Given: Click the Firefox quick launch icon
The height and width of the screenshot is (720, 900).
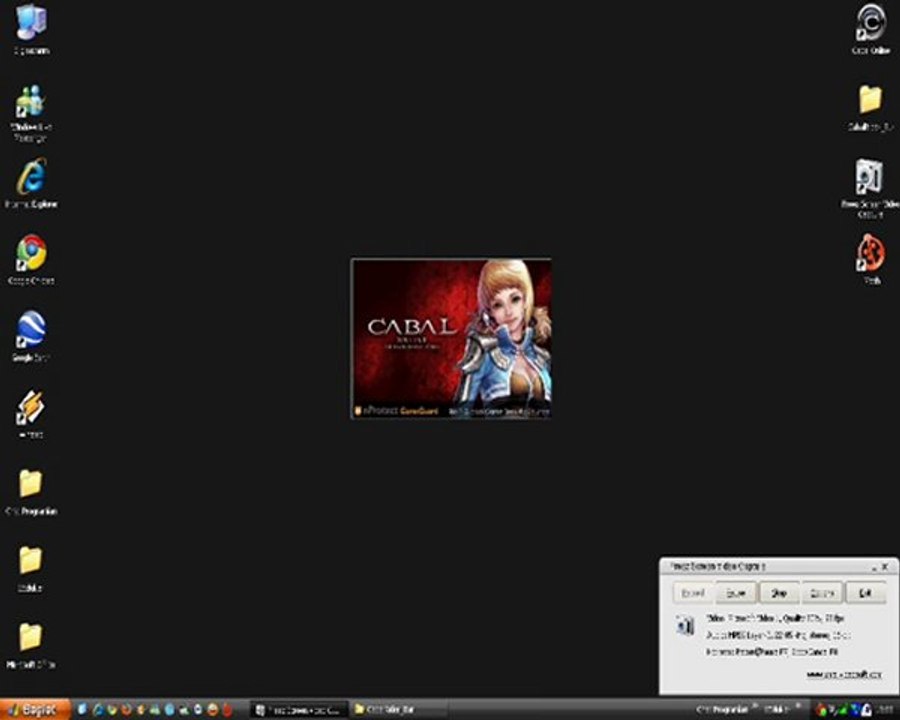Looking at the screenshot, I should 126,710.
